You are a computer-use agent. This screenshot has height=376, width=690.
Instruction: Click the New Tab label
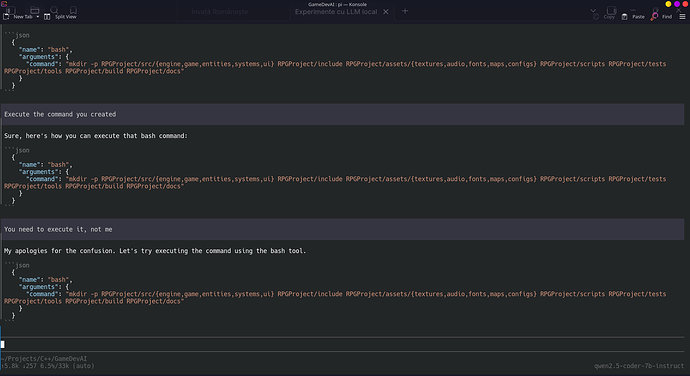tap(23, 17)
